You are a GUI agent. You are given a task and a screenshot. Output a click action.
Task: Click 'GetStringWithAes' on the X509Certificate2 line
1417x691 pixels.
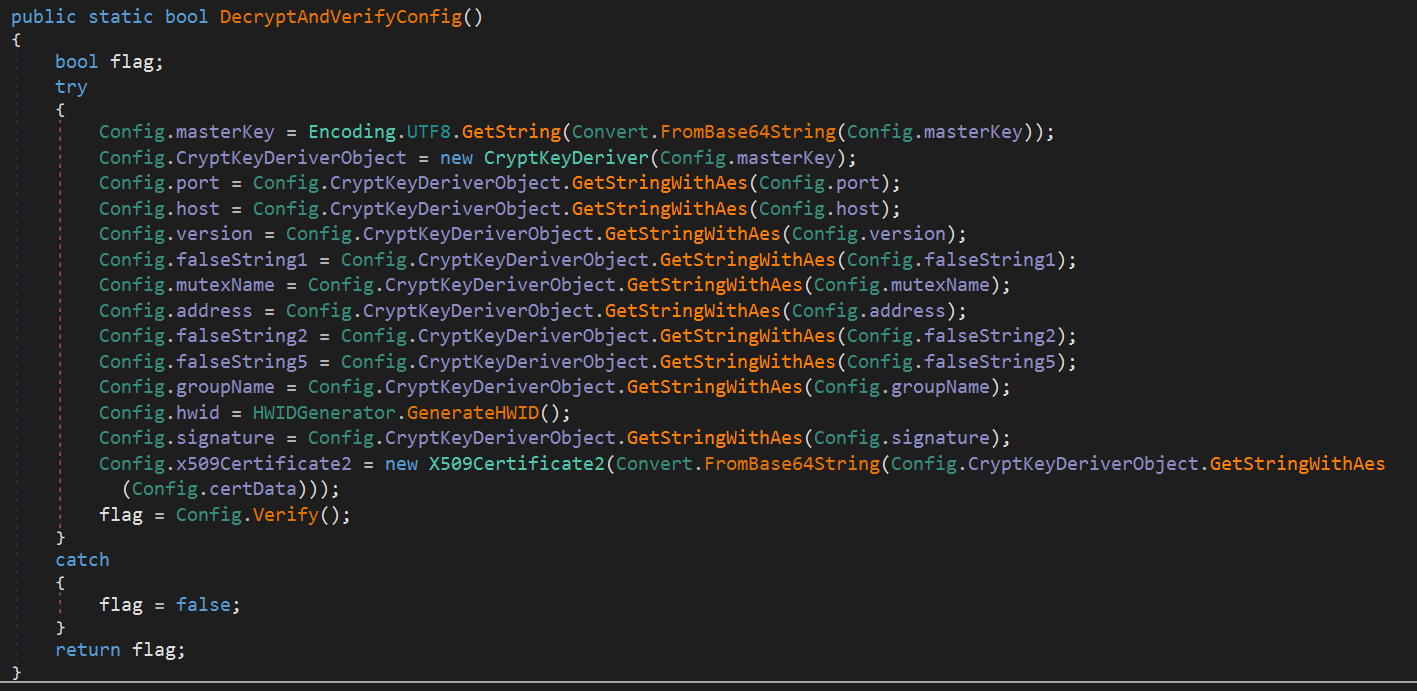pyautogui.click(x=1298, y=464)
